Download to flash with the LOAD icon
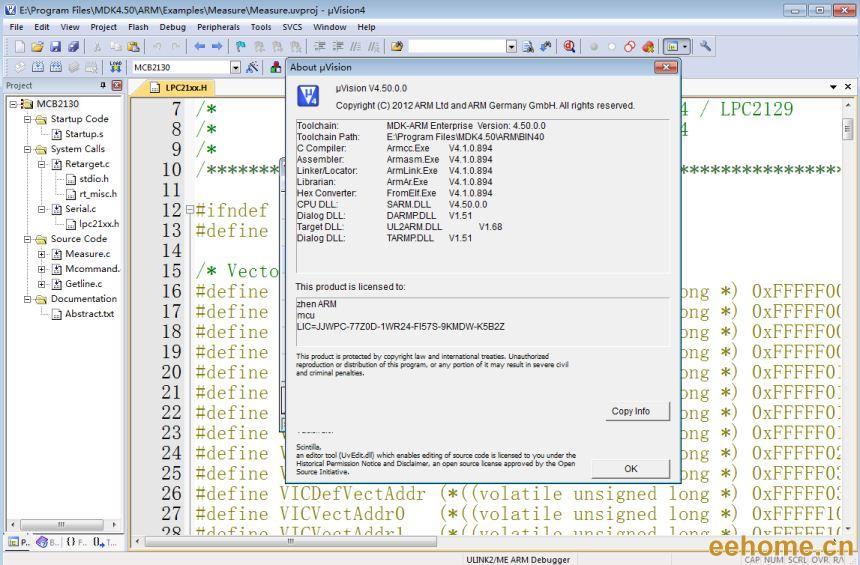Viewport: 860px width, 565px height. coord(115,67)
